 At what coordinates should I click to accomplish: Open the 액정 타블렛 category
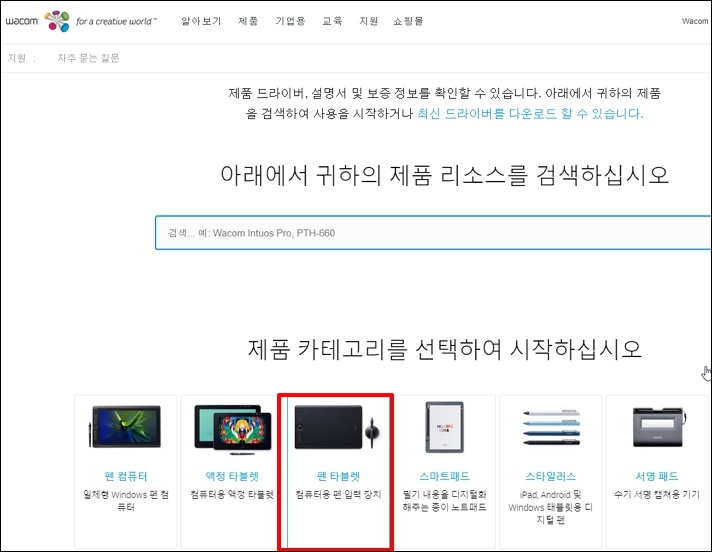pyautogui.click(x=232, y=476)
